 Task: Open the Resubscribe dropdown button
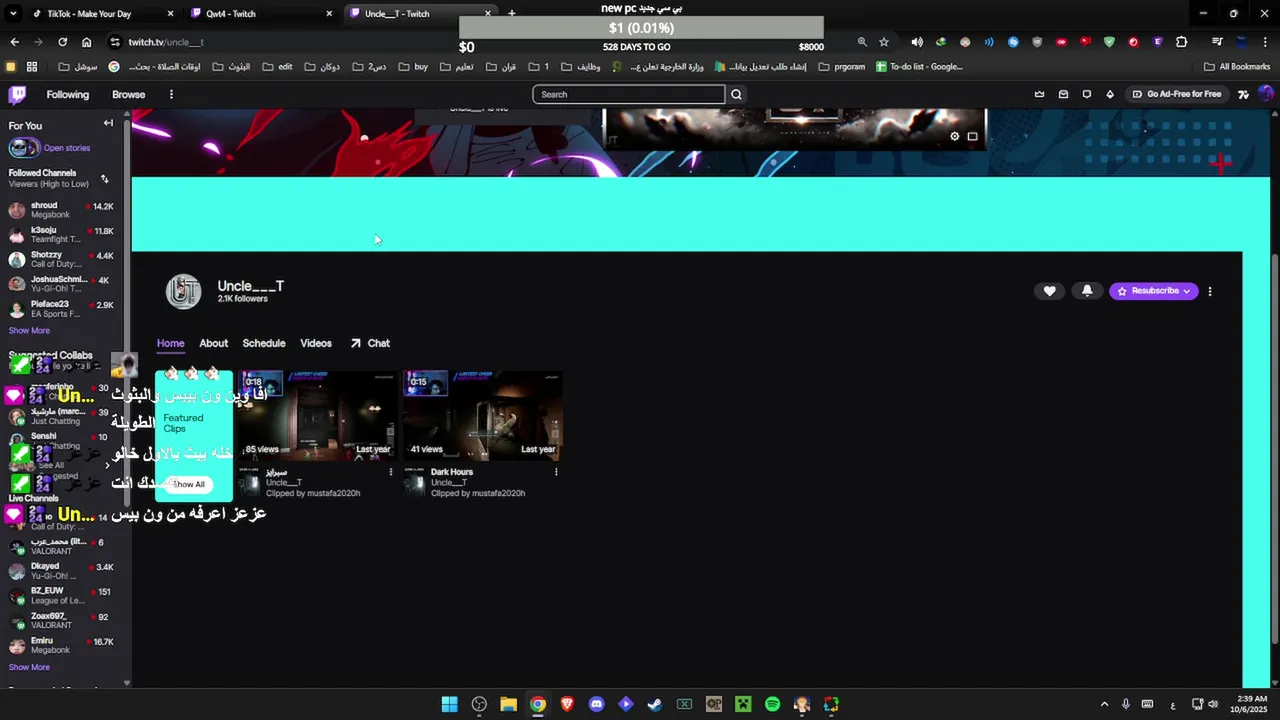click(x=1153, y=291)
